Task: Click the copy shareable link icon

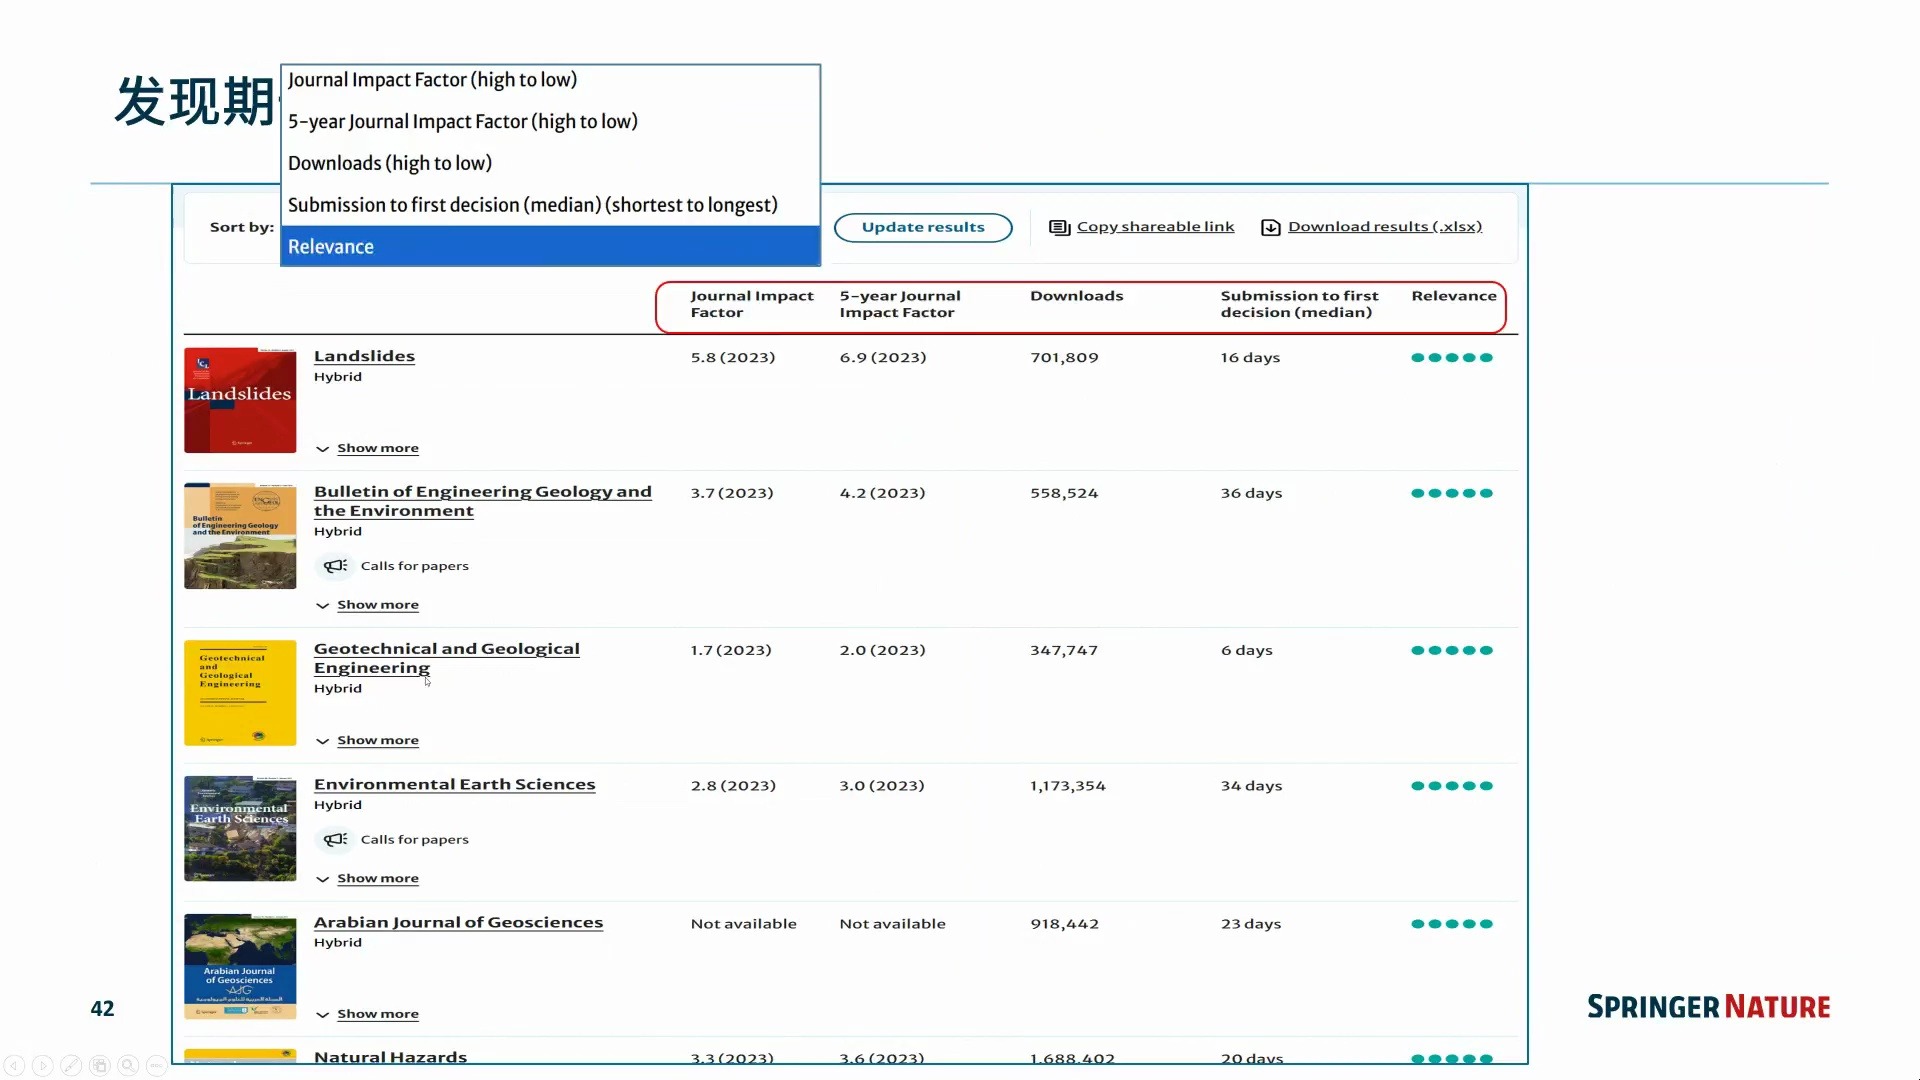Action: click(x=1059, y=228)
